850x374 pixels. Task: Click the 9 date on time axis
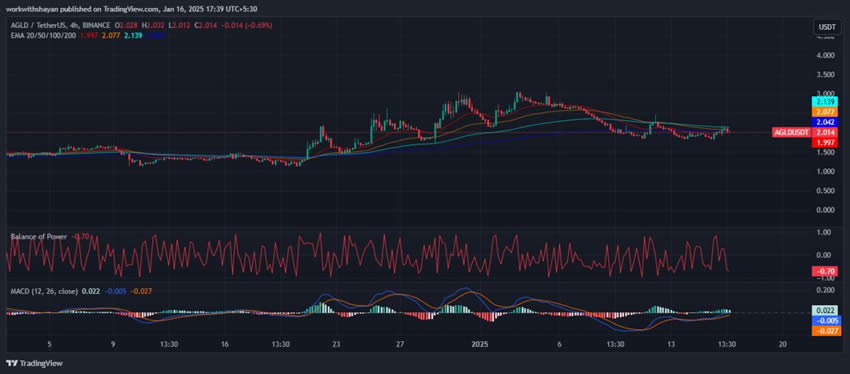[x=113, y=344]
